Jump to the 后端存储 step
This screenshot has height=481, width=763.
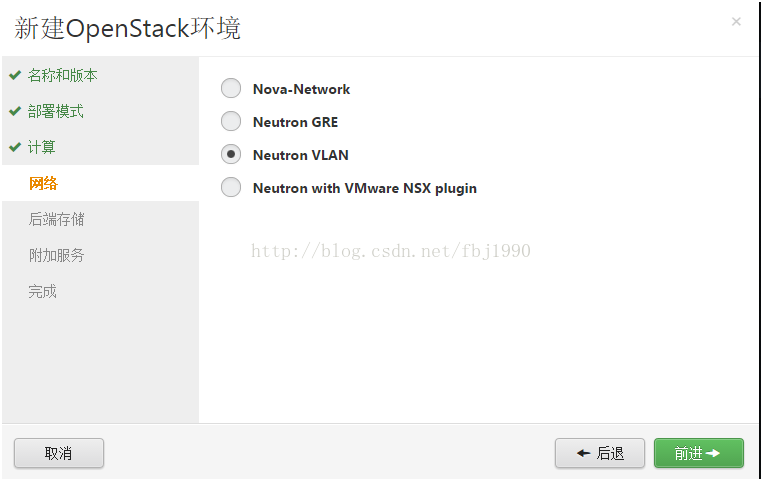click(56, 219)
